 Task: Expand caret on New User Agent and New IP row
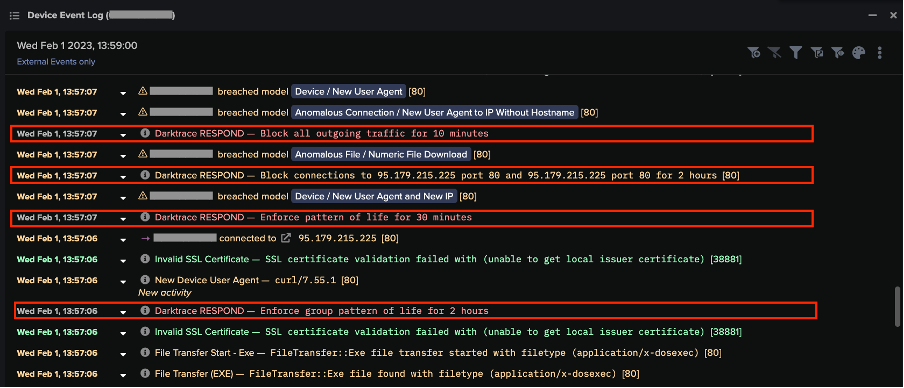click(x=123, y=197)
